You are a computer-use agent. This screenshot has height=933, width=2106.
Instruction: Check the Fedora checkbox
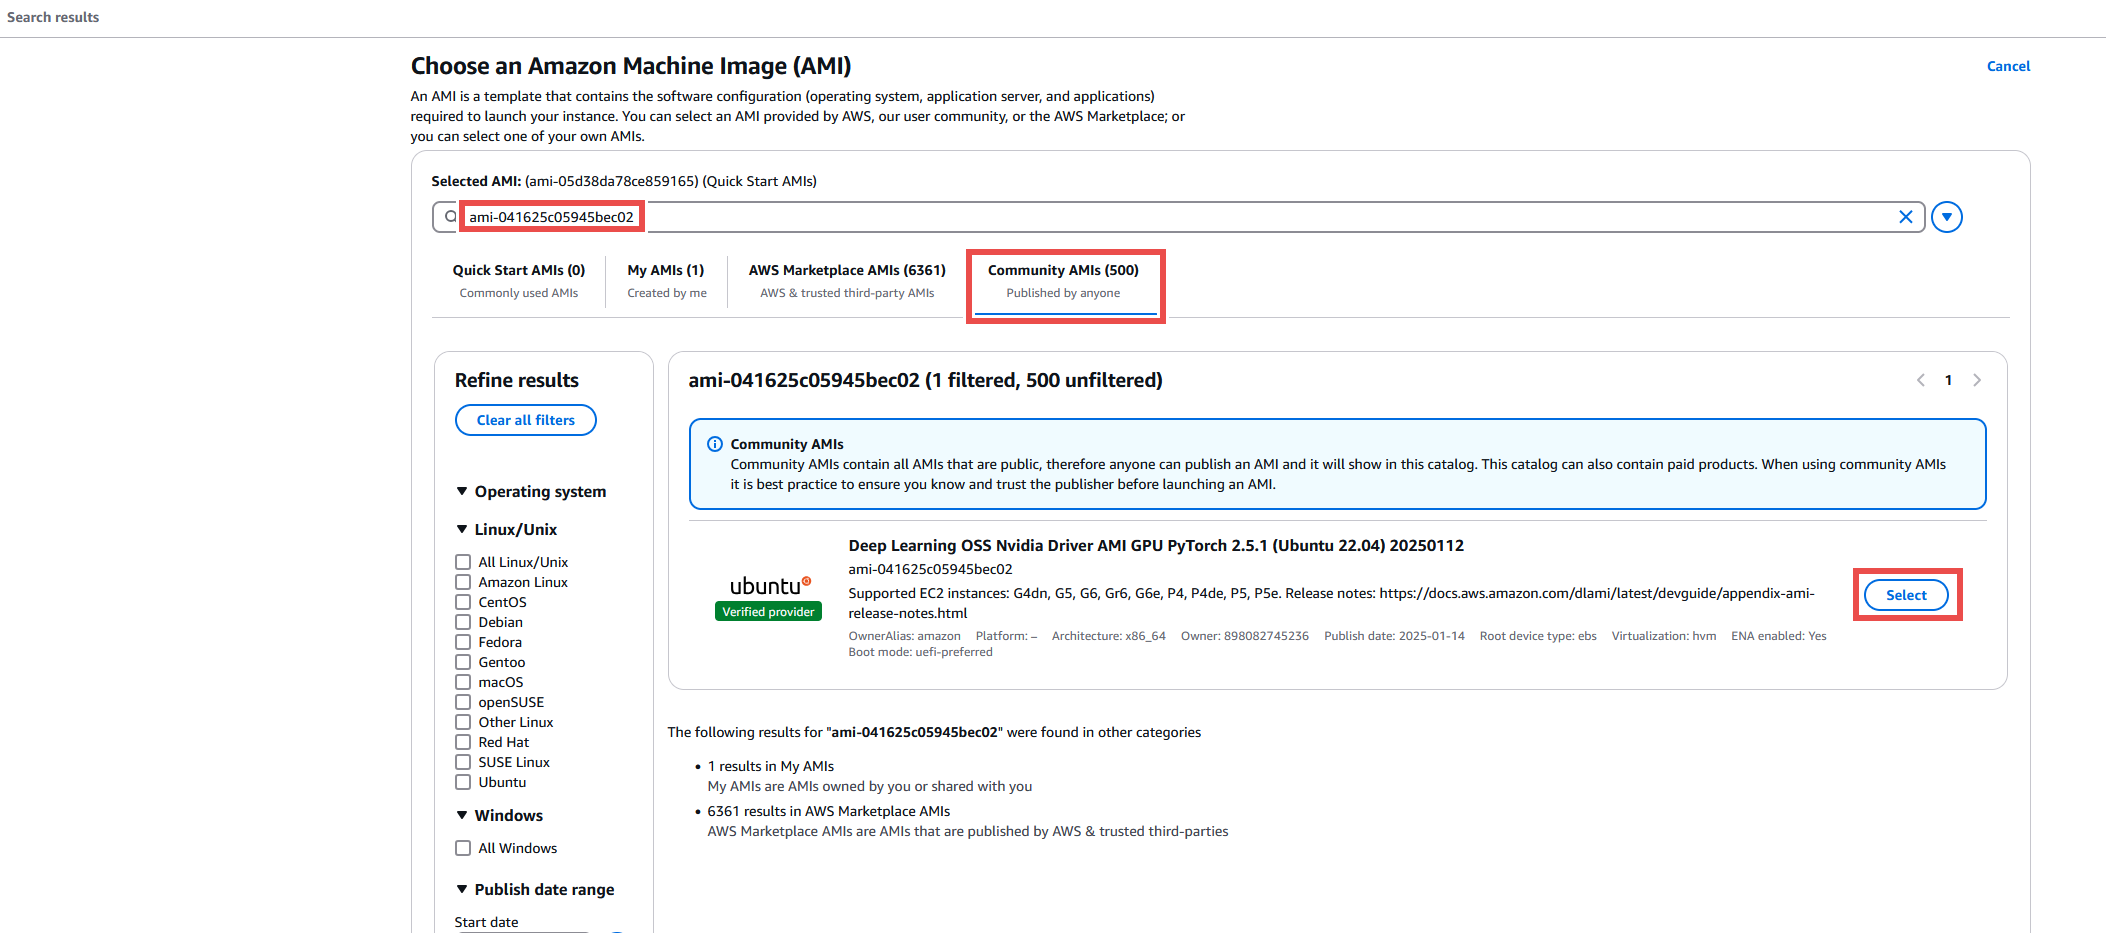(463, 642)
